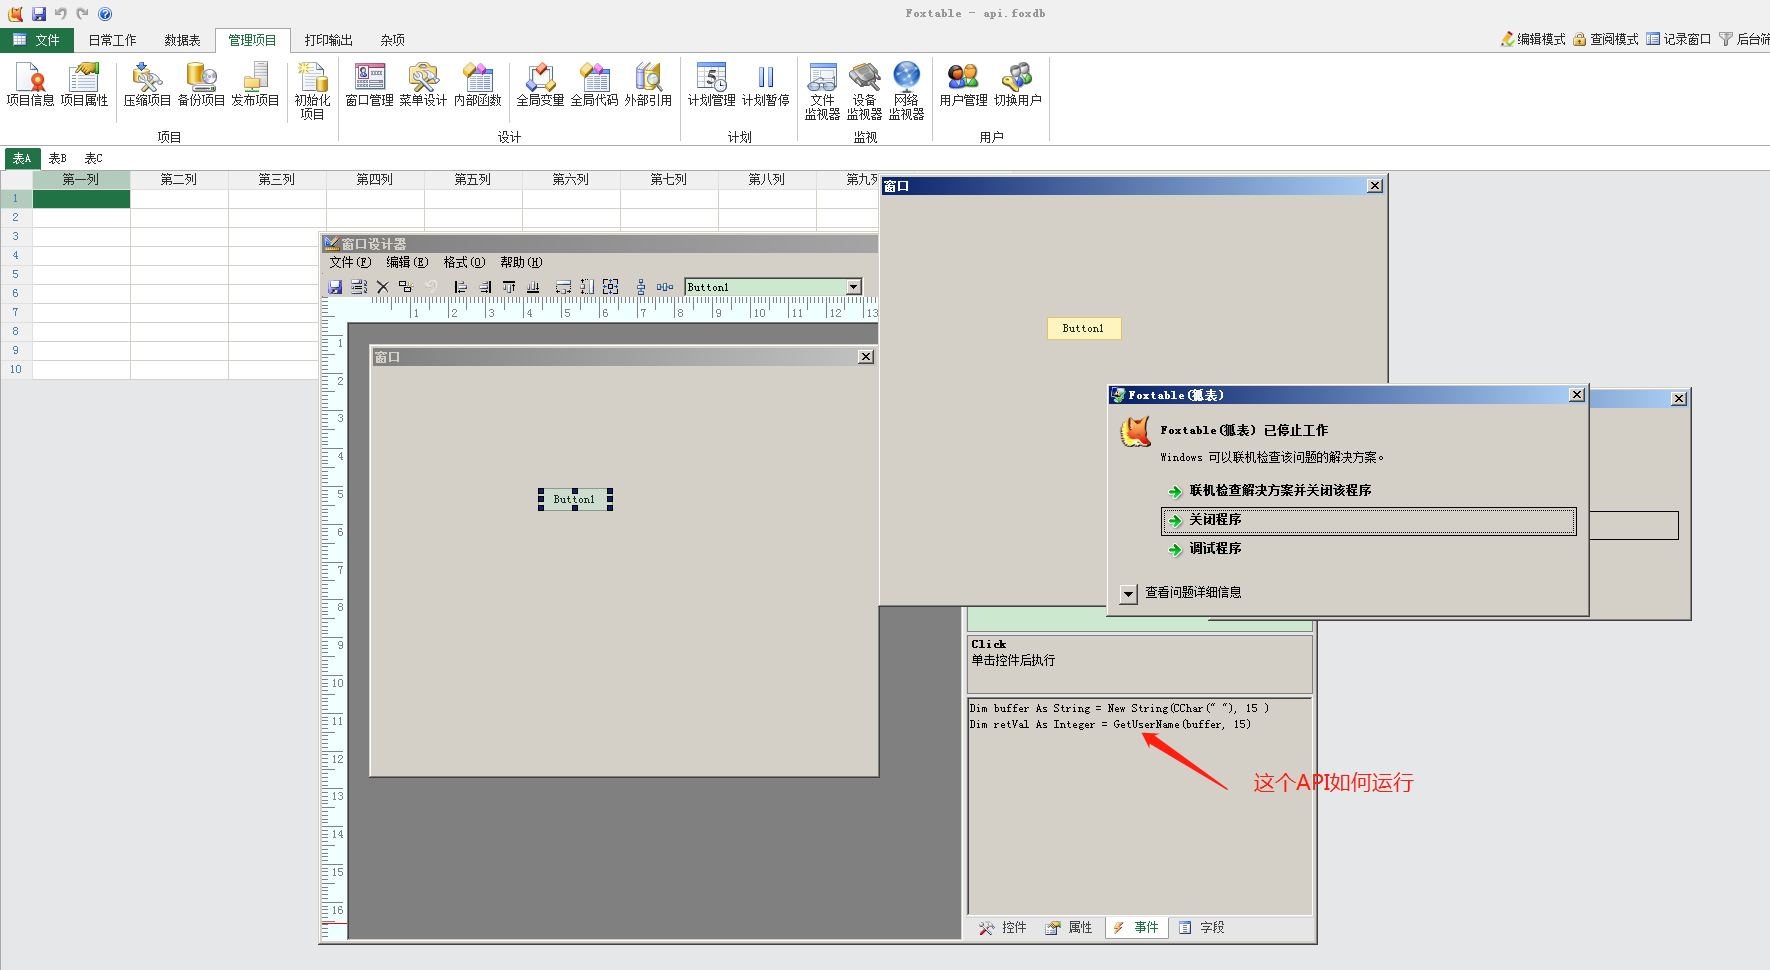Image resolution: width=1770 pixels, height=970 pixels.
Task: Click align top icon in designer toolbar
Action: (x=509, y=287)
